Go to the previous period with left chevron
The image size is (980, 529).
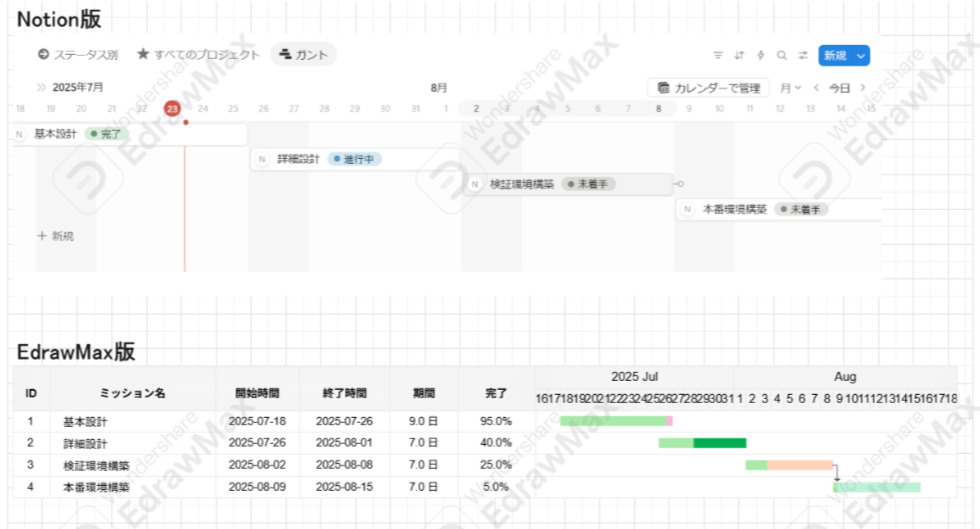(x=816, y=88)
